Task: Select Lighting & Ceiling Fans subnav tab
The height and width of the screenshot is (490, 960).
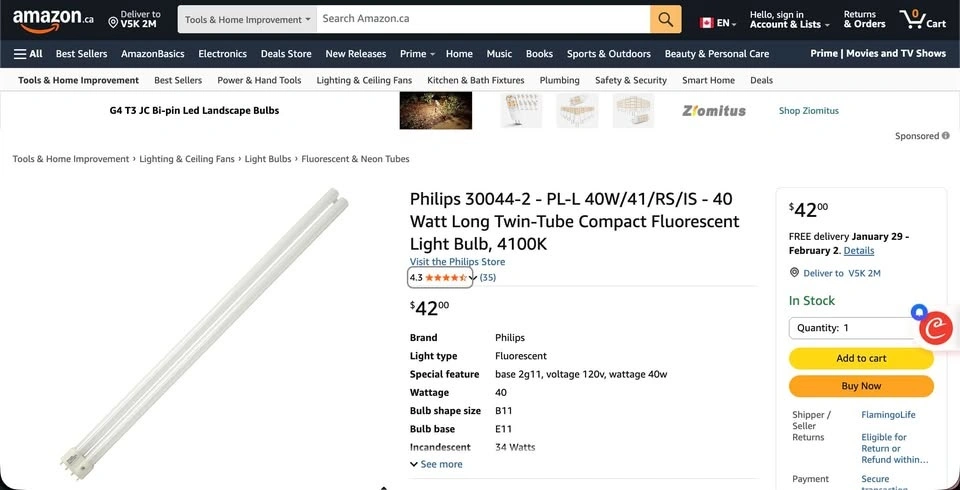Action: [364, 80]
